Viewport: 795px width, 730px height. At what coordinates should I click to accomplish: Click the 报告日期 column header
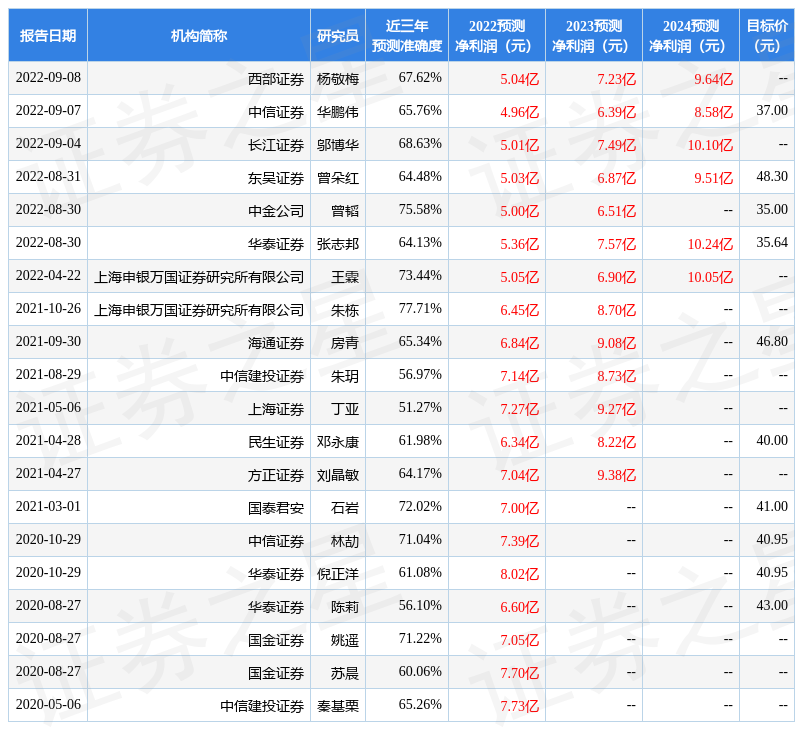48,35
